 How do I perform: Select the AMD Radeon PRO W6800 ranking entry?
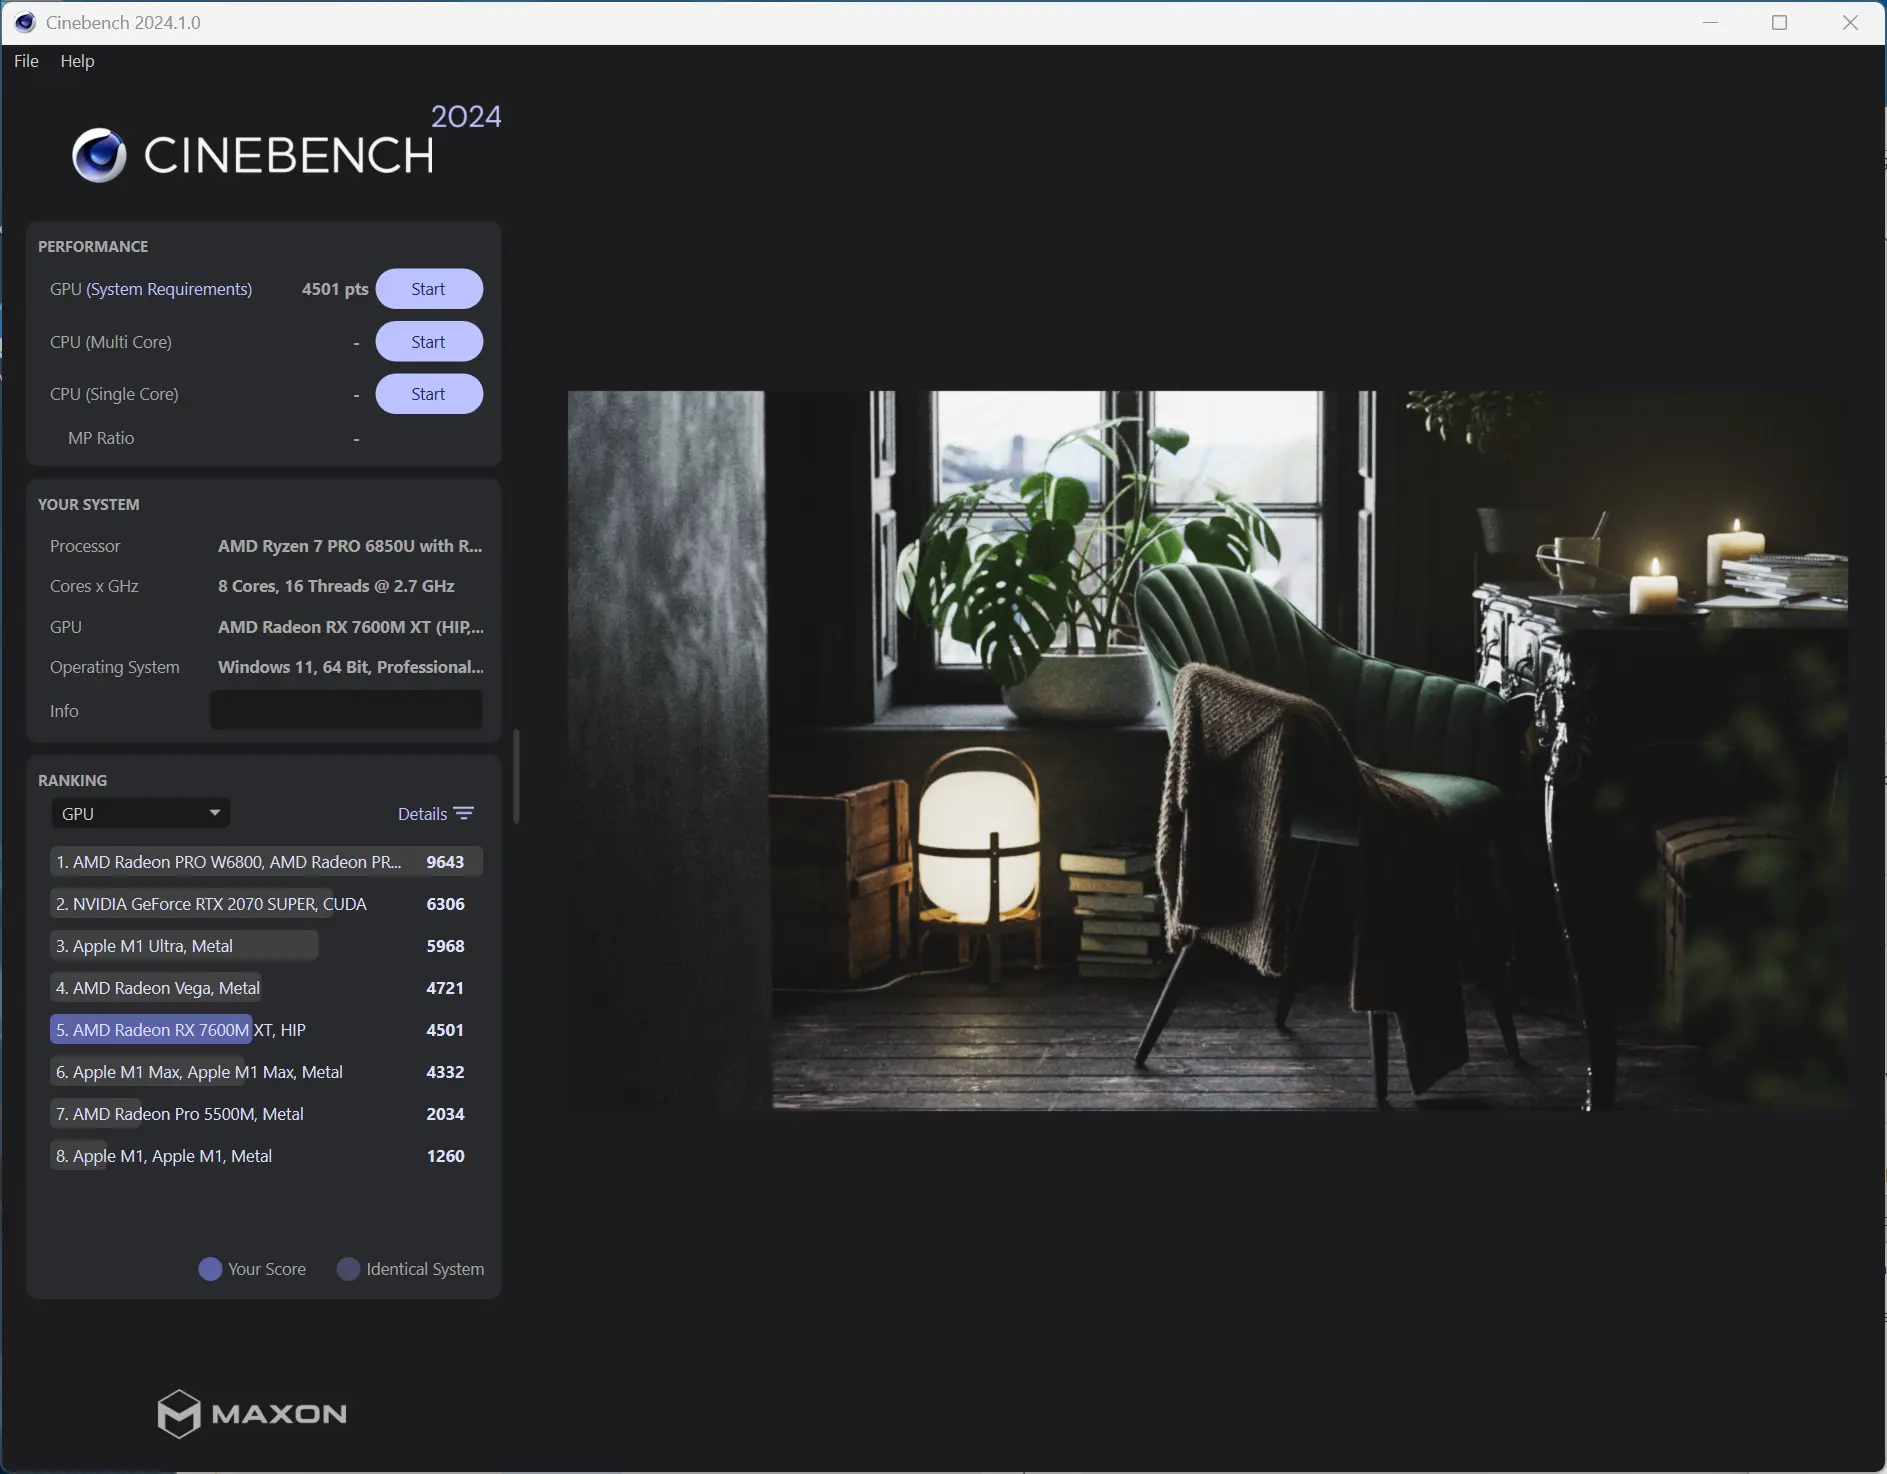point(266,862)
